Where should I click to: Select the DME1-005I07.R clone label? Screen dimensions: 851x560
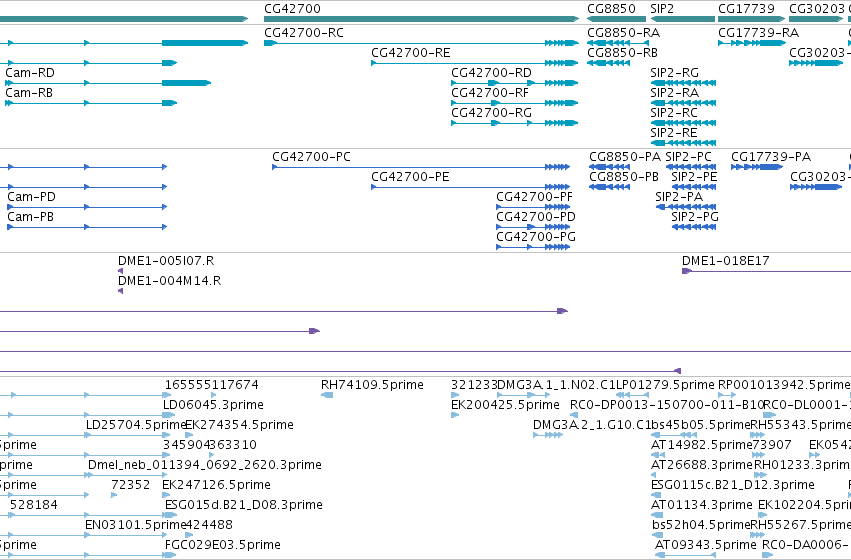166,261
